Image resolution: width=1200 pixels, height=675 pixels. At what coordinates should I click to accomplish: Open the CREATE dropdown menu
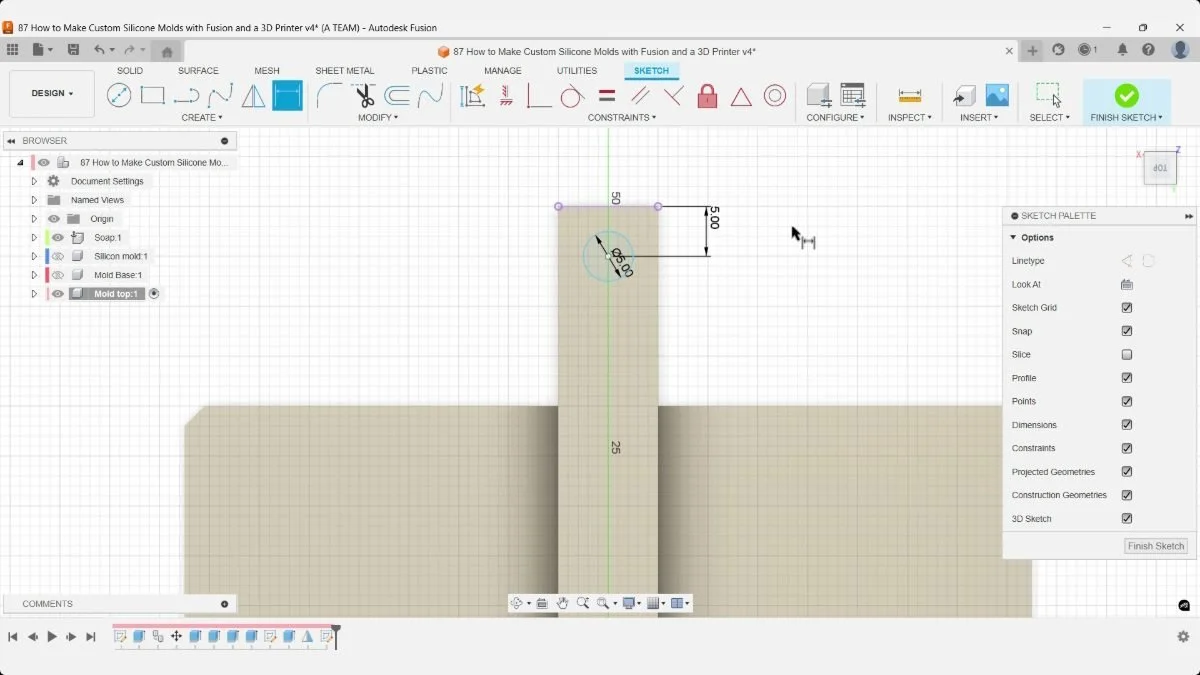[203, 118]
